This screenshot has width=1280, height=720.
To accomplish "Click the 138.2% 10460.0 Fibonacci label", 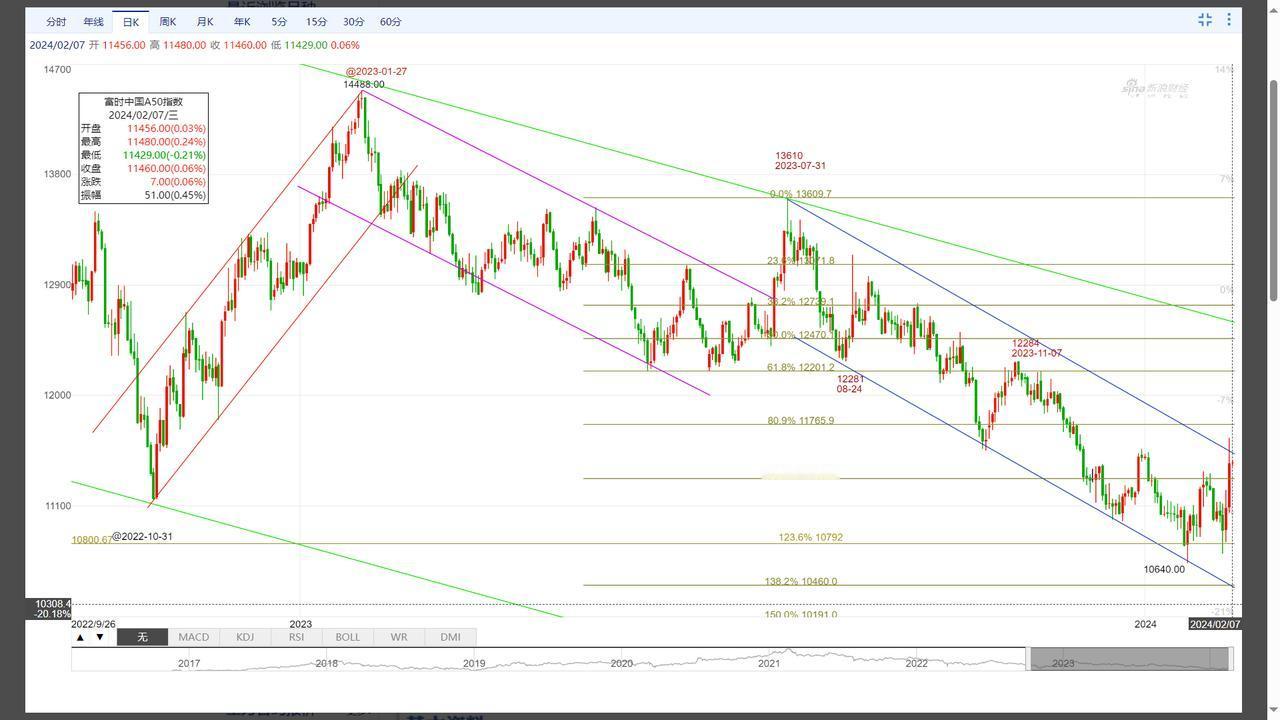I will coord(800,582).
